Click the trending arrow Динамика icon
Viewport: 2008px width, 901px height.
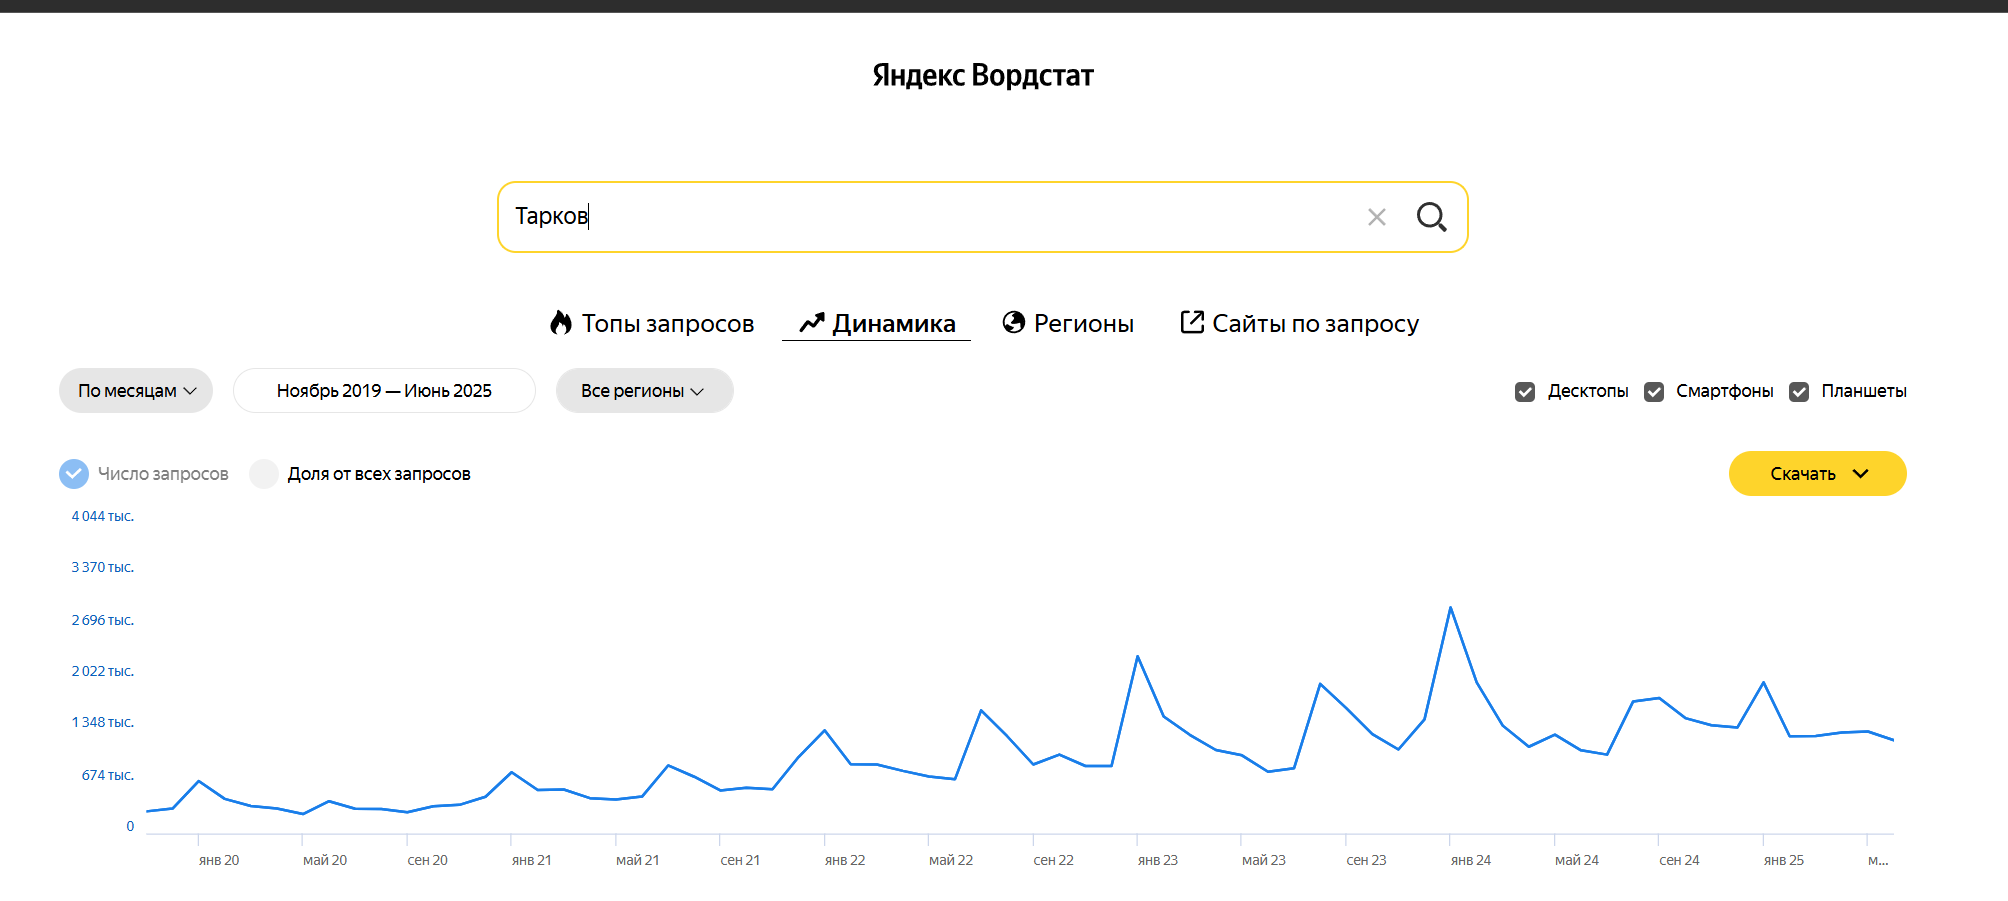tap(811, 322)
